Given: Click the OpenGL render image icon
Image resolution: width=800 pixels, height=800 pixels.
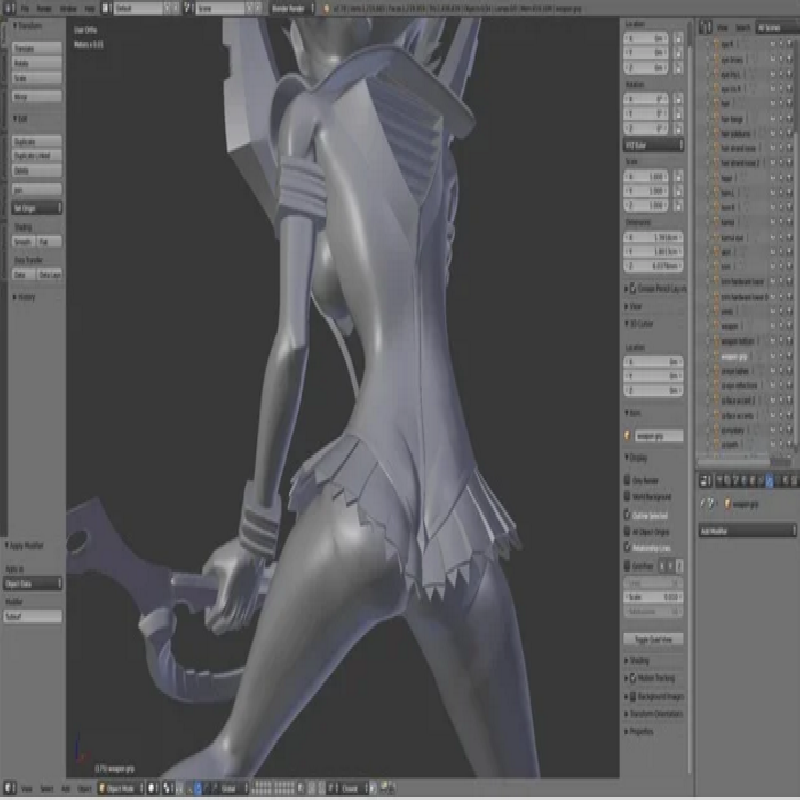Looking at the screenshot, I should click(x=384, y=788).
